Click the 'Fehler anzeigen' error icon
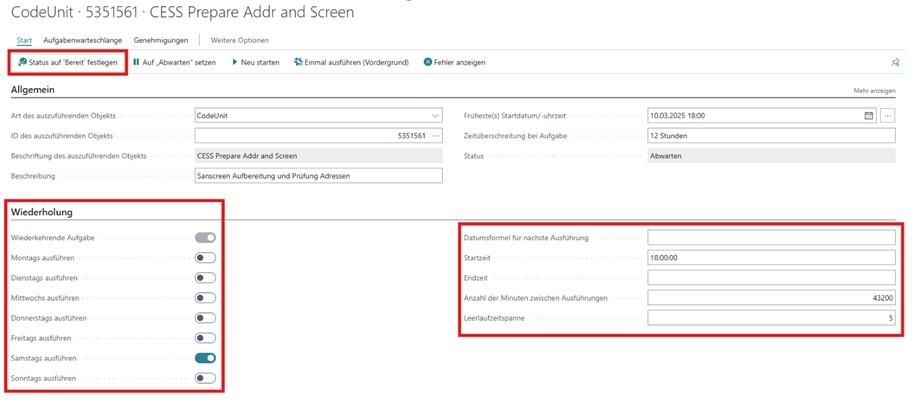The image size is (921, 403). (428, 62)
